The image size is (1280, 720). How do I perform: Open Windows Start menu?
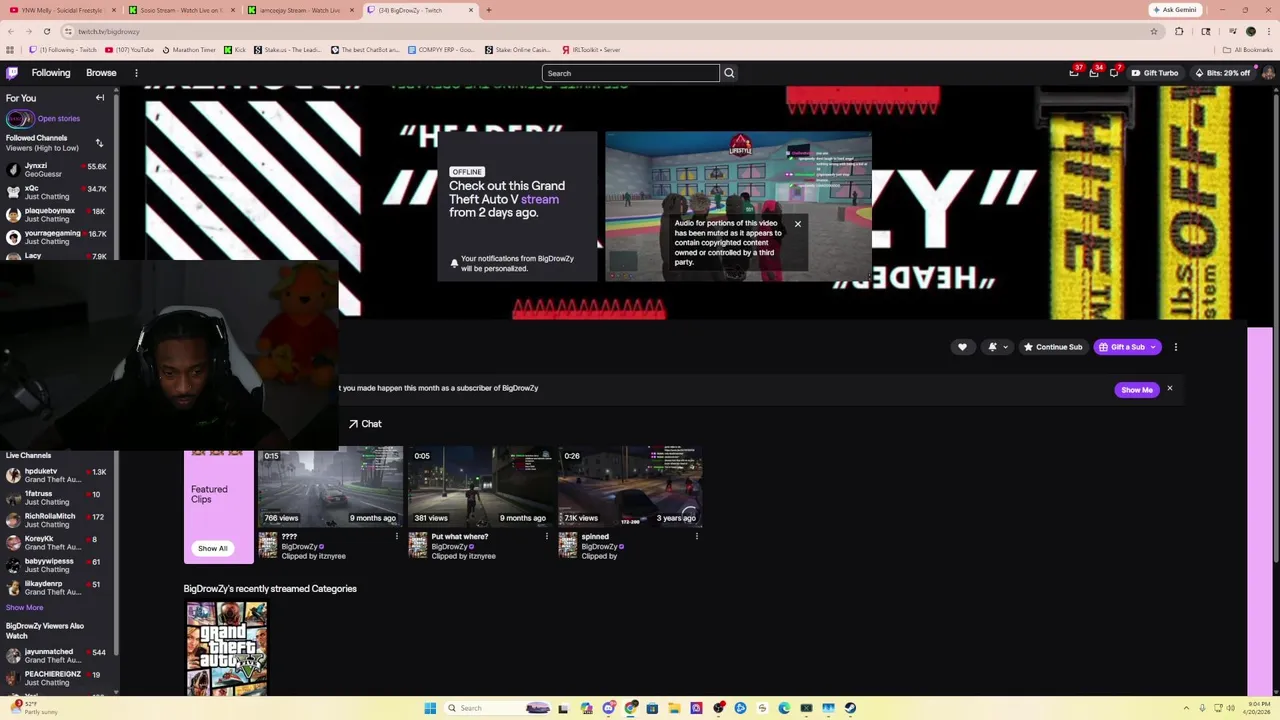[x=430, y=708]
